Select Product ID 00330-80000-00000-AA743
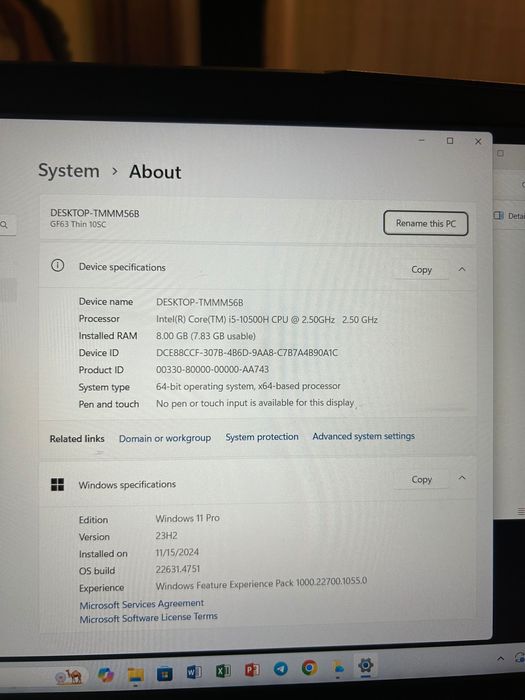 pyautogui.click(x=212, y=370)
